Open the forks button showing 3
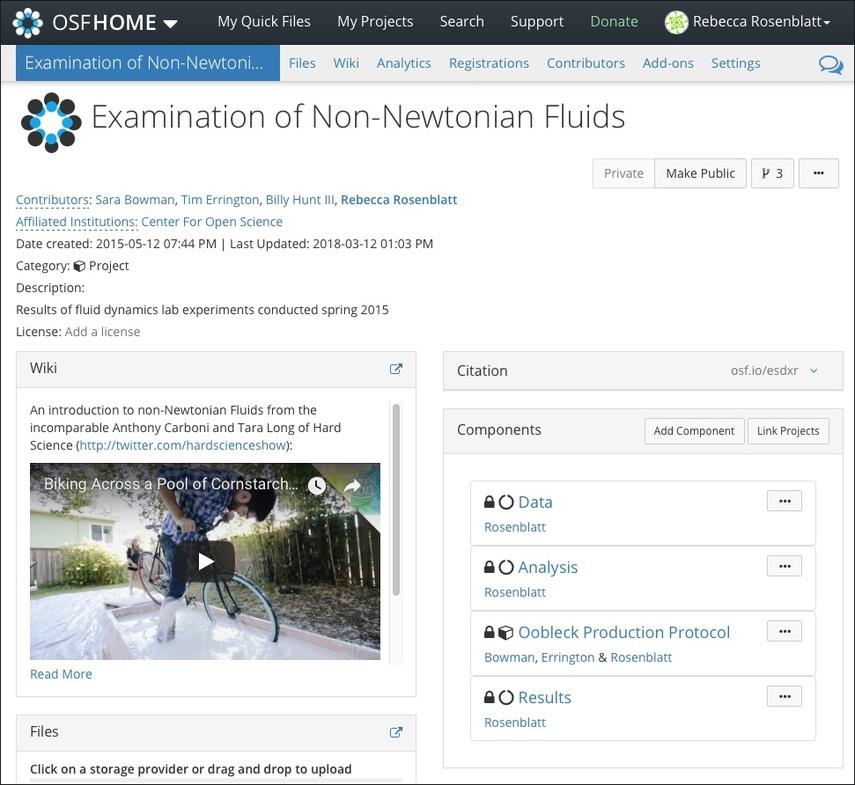 (x=772, y=173)
